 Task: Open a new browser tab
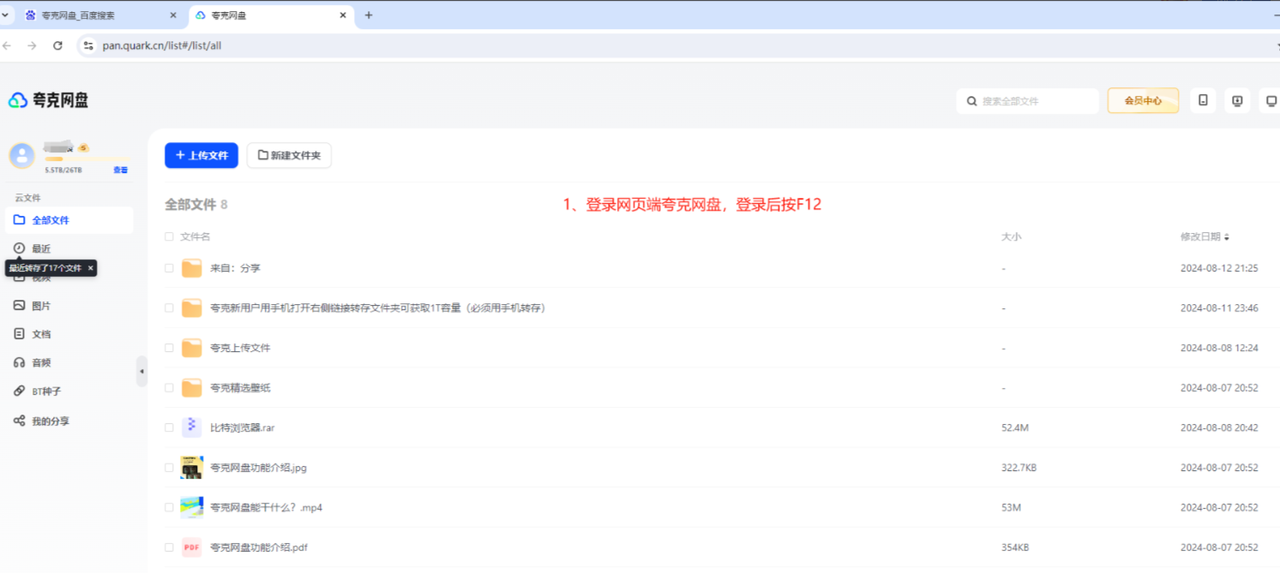pyautogui.click(x=368, y=16)
